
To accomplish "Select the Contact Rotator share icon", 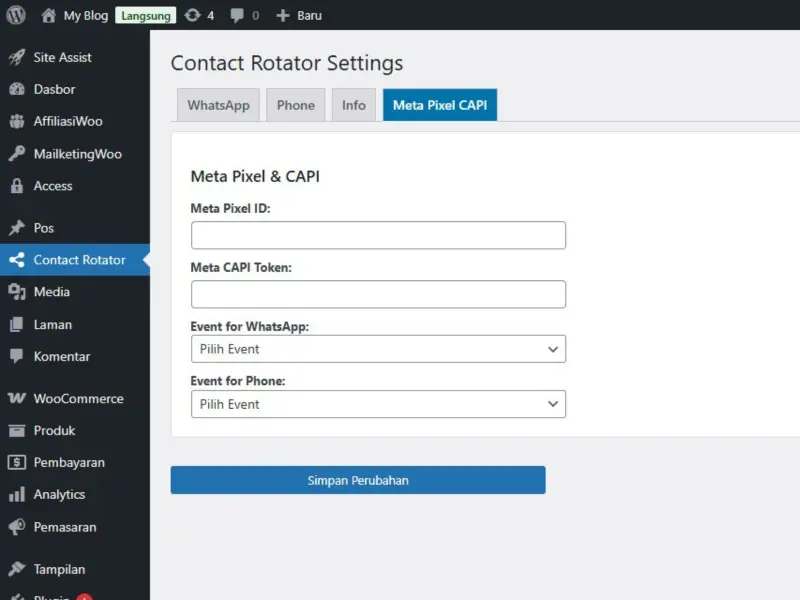I will [16, 260].
